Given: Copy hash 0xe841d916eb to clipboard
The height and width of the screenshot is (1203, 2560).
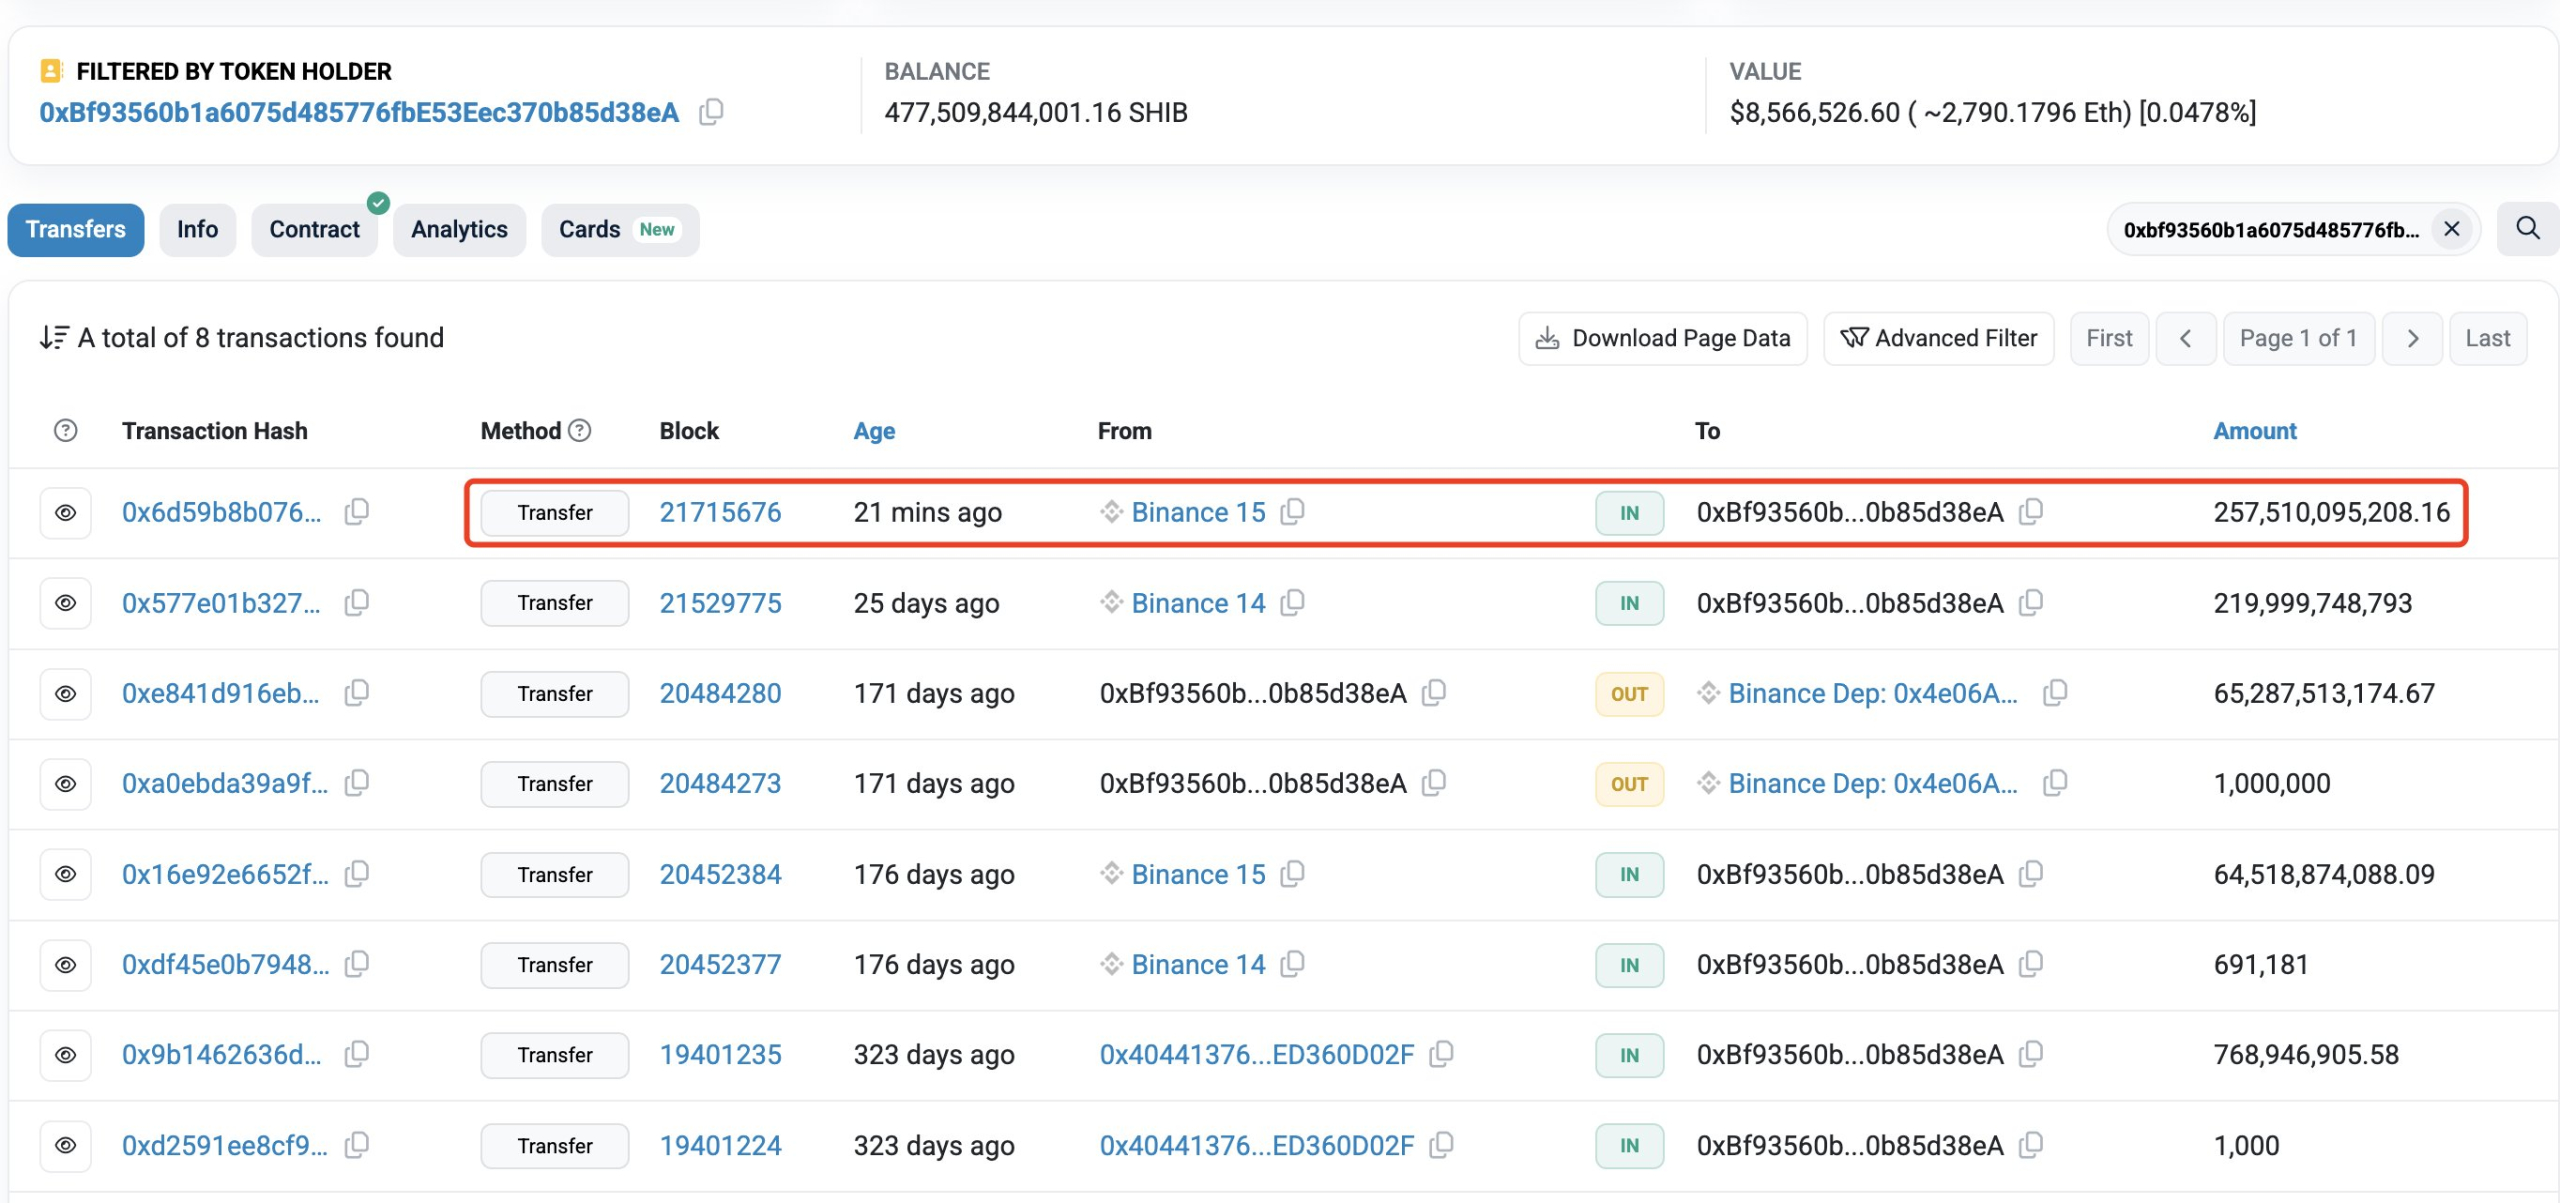Looking at the screenshot, I should click(x=357, y=693).
